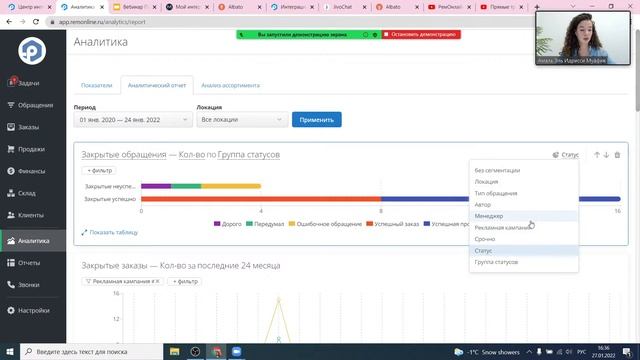Navigate to Склад in sidebar
The image size is (640, 360).
tap(21, 193)
